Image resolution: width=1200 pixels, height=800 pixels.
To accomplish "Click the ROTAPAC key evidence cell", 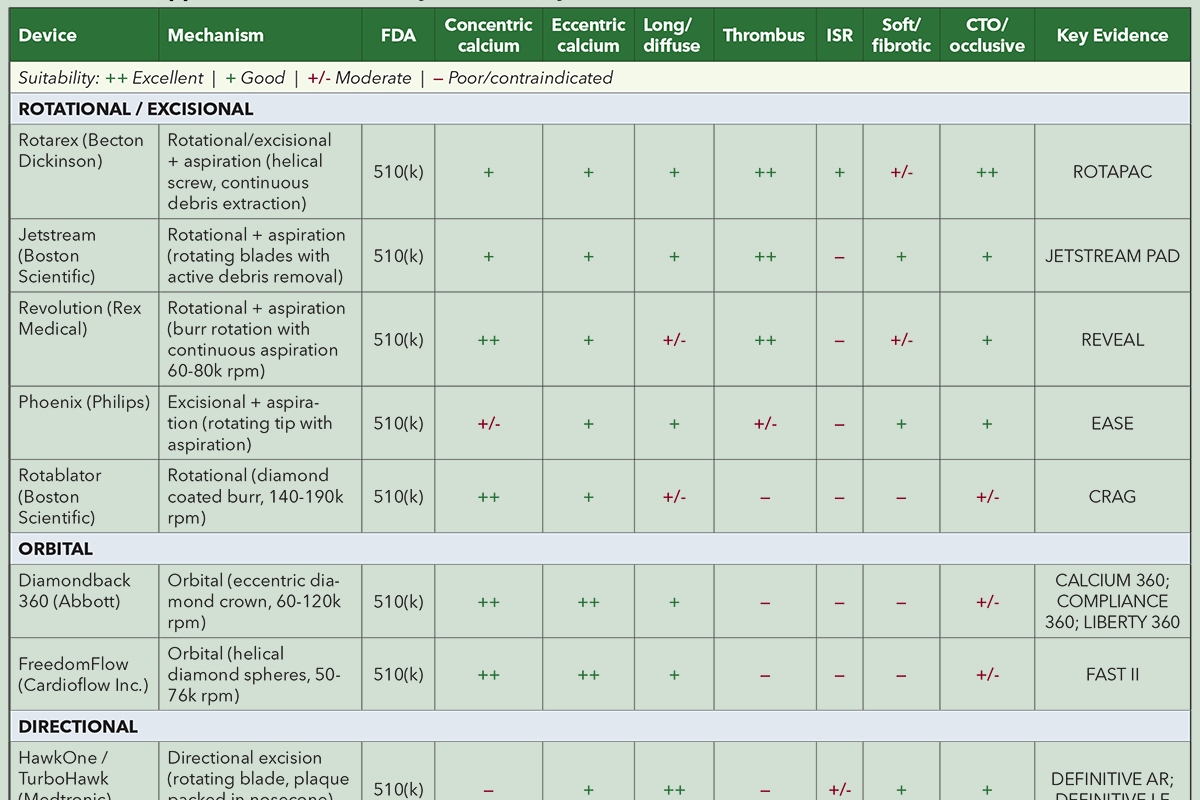I will coord(1113,172).
